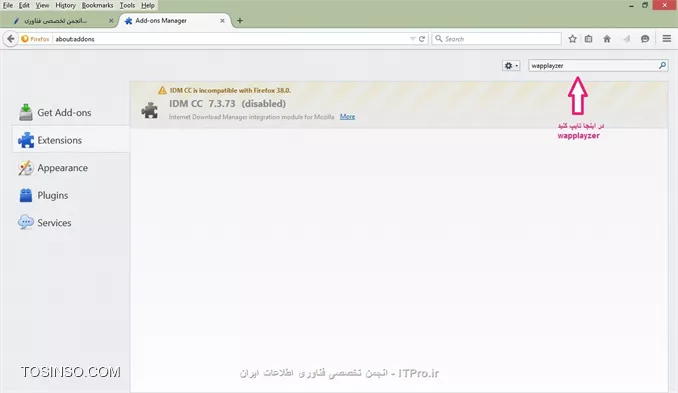The height and width of the screenshot is (393, 678).
Task: Open the File menu
Action: 8,5
